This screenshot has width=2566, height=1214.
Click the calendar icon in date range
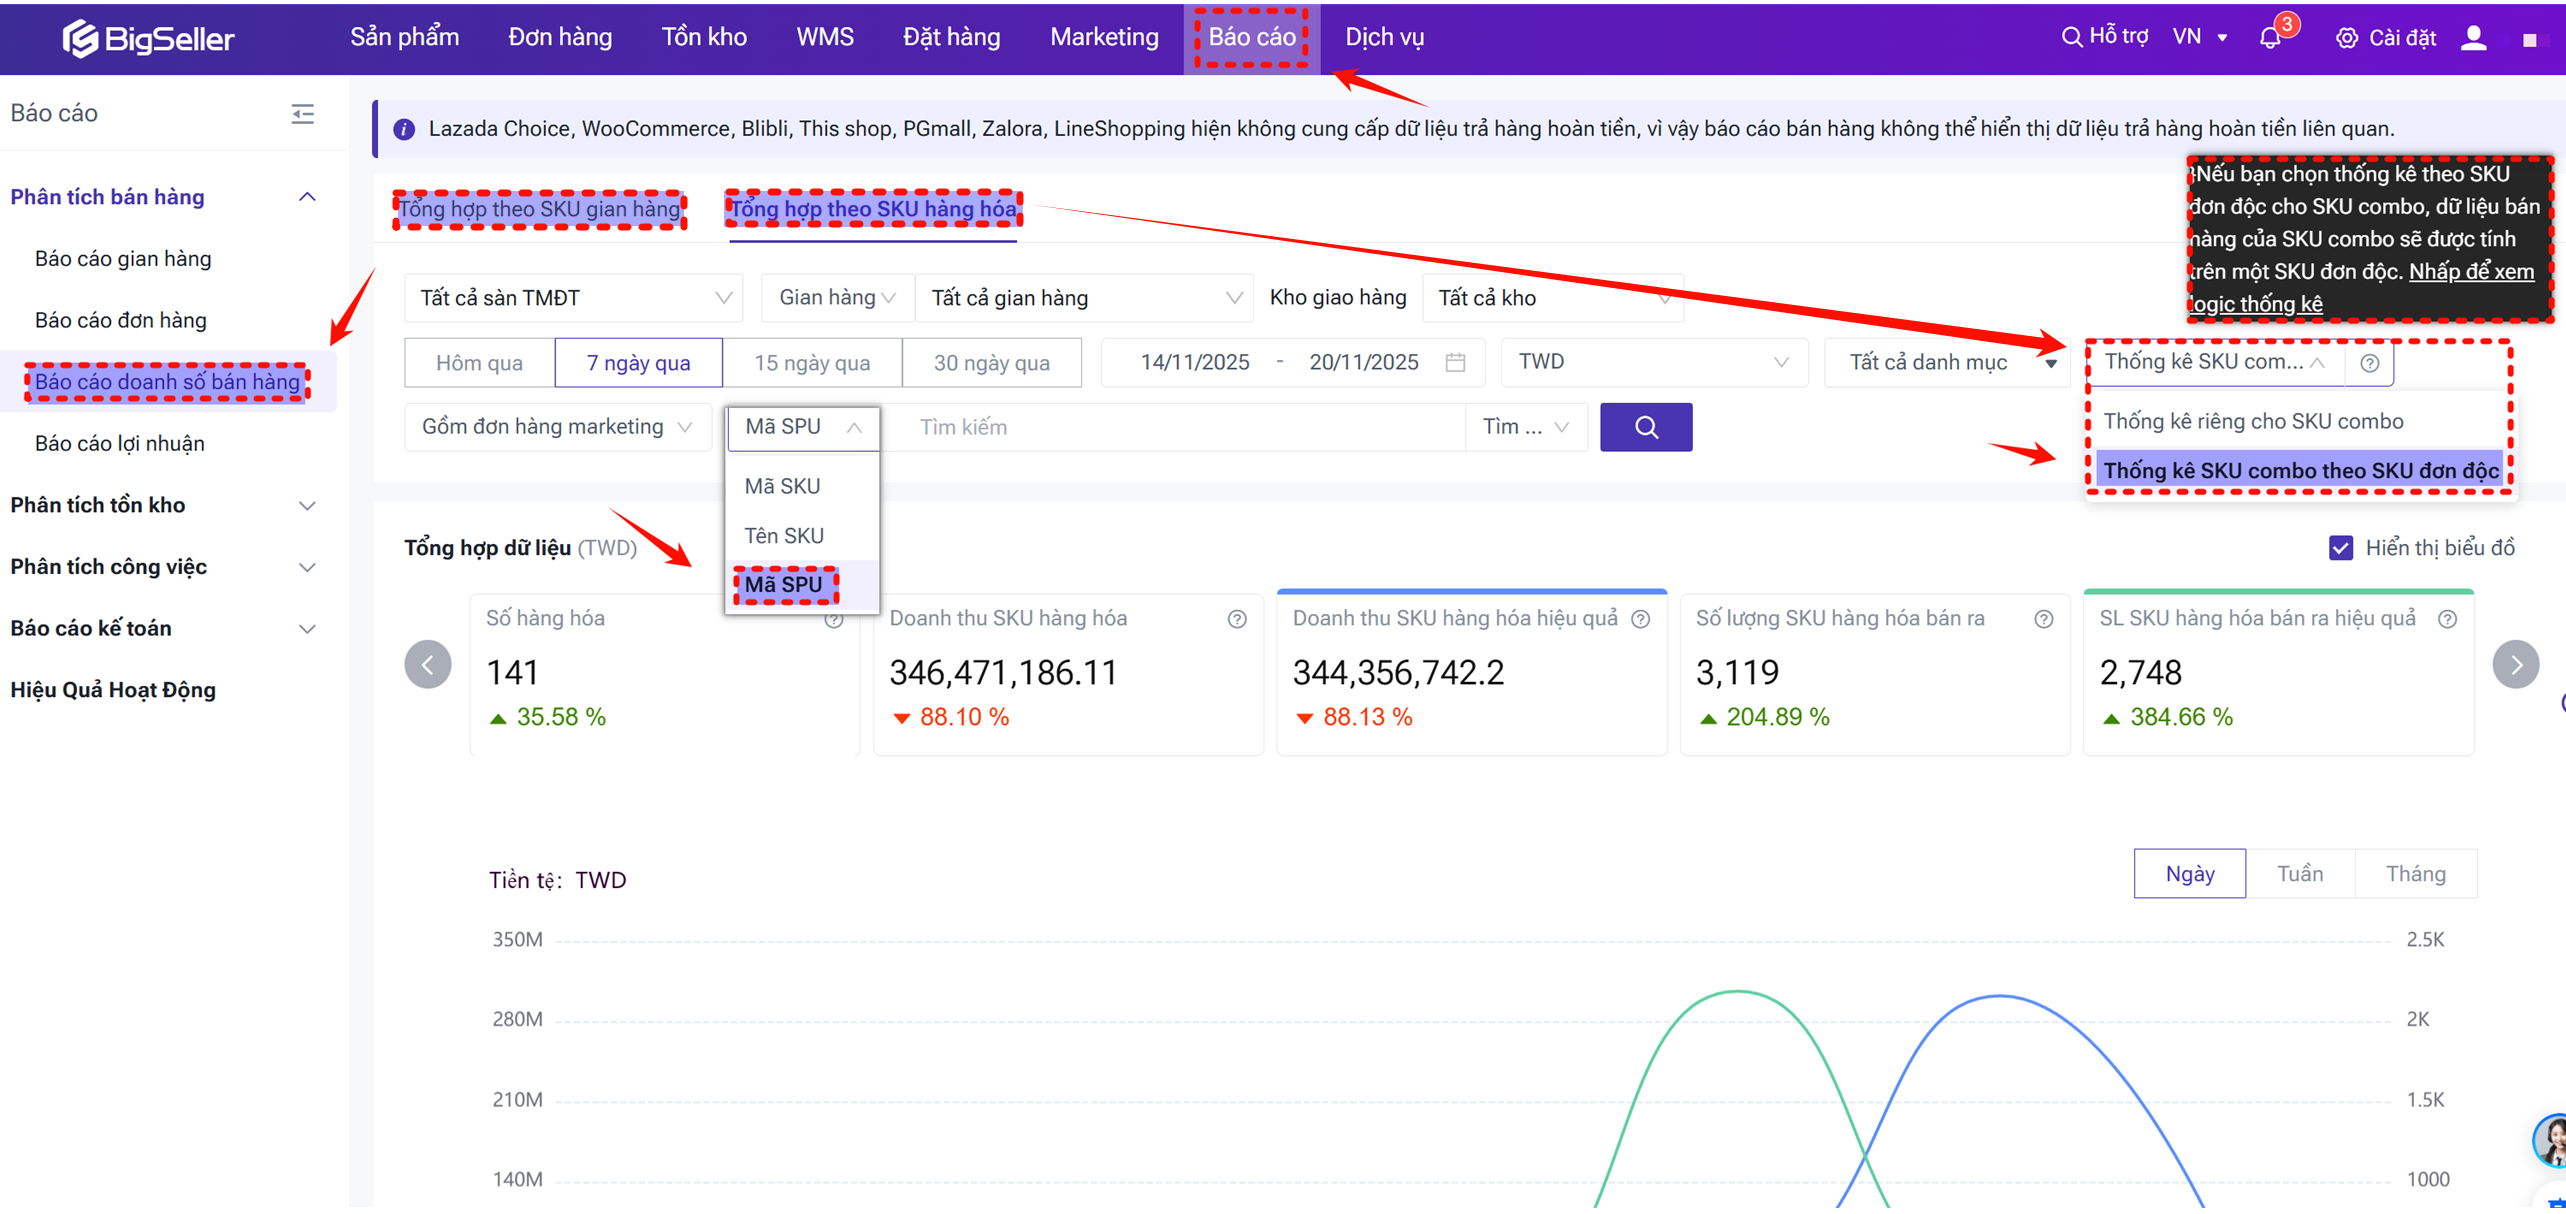pos(1455,362)
